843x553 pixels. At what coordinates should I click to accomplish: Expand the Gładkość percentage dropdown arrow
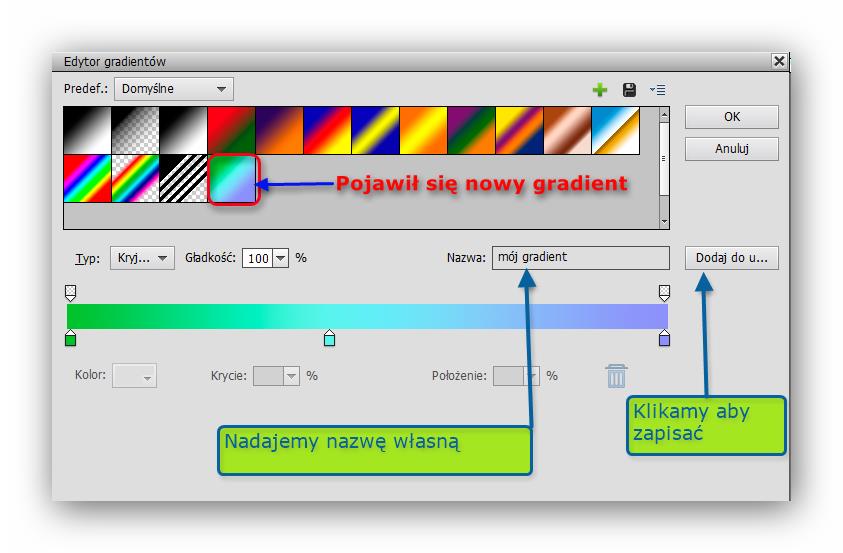tap(281, 258)
